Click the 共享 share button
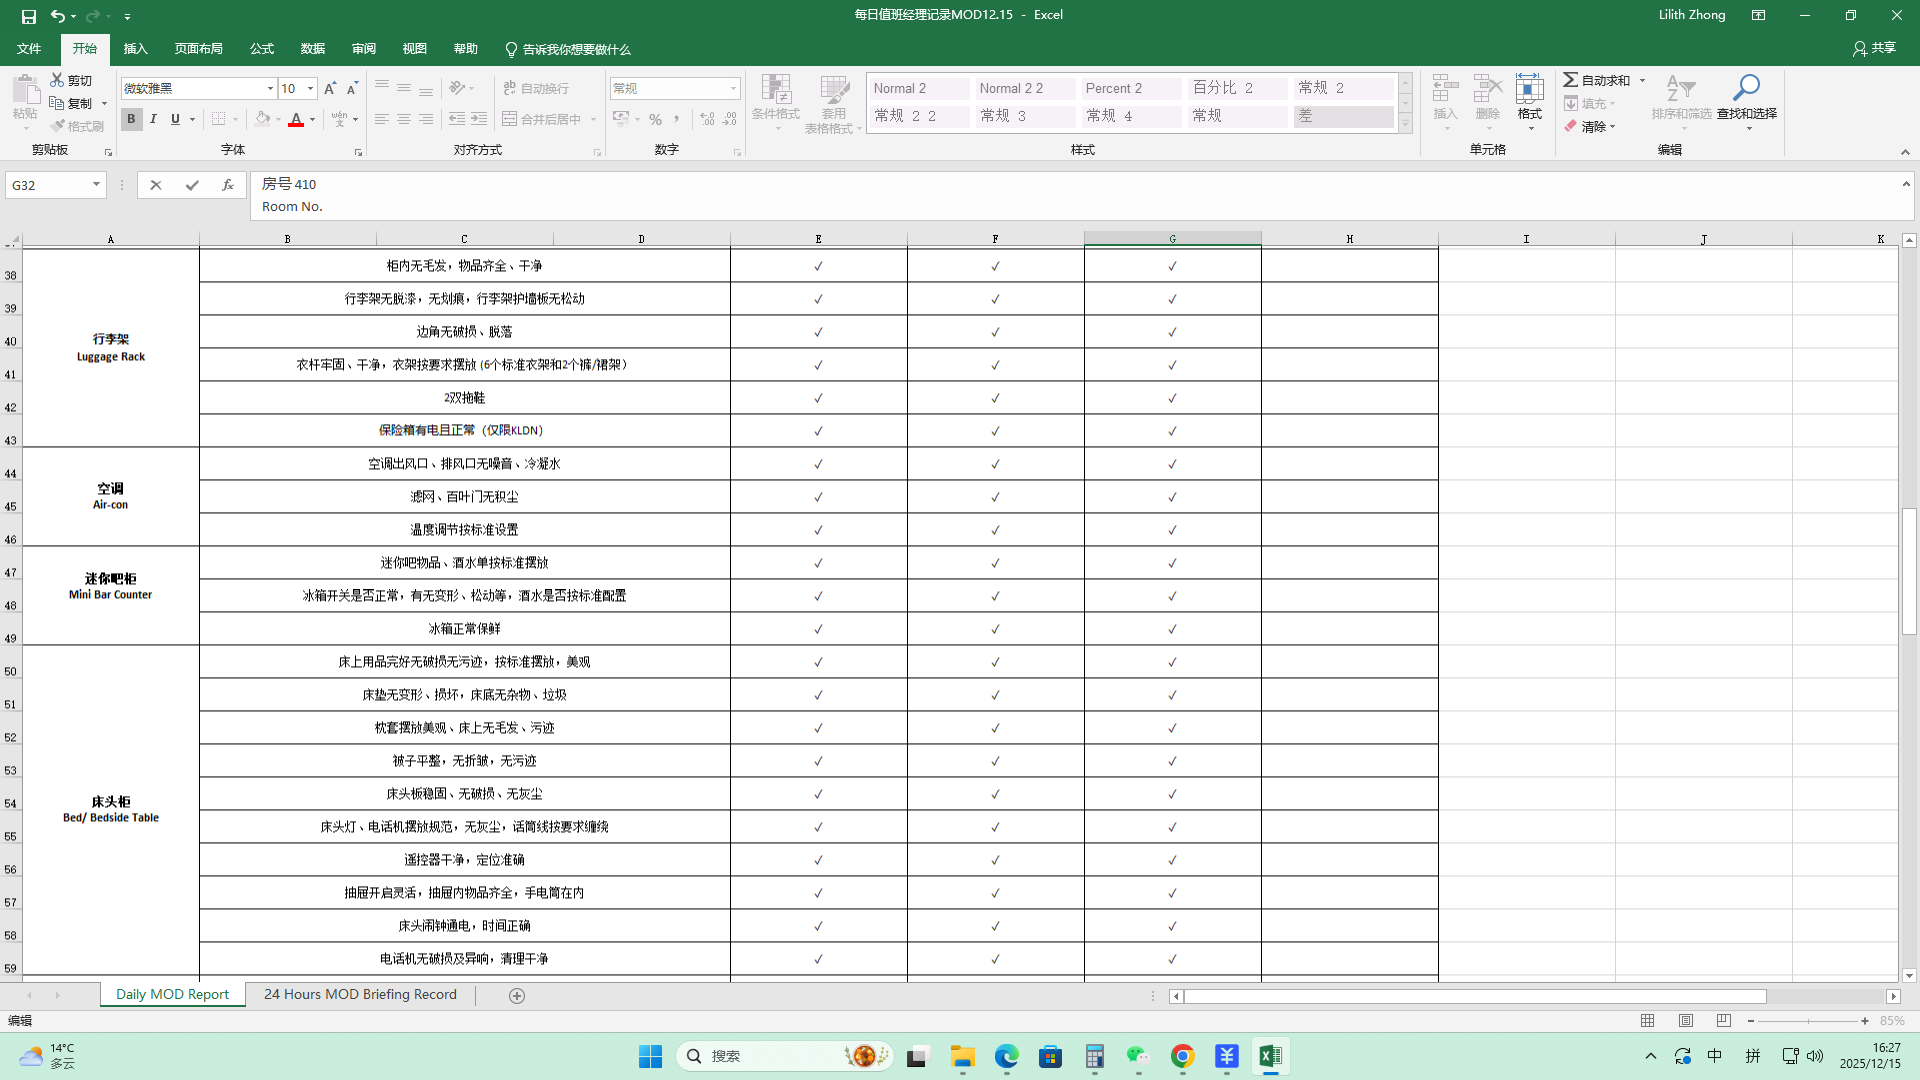This screenshot has width=1920, height=1080. pyautogui.click(x=1874, y=48)
